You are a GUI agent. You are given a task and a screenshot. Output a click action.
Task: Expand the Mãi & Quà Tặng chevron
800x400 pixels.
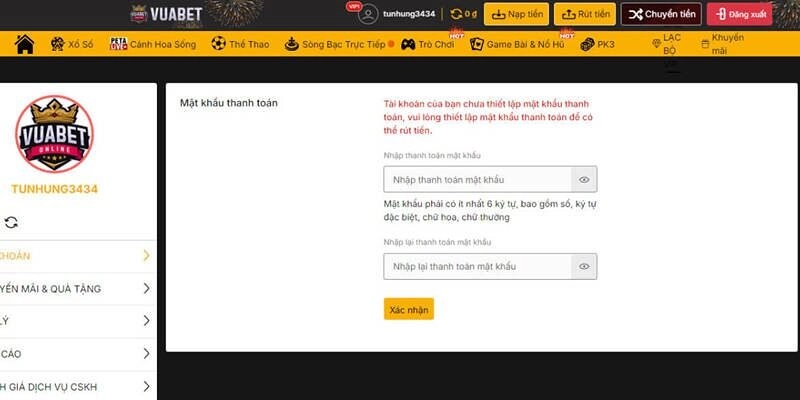(146, 289)
